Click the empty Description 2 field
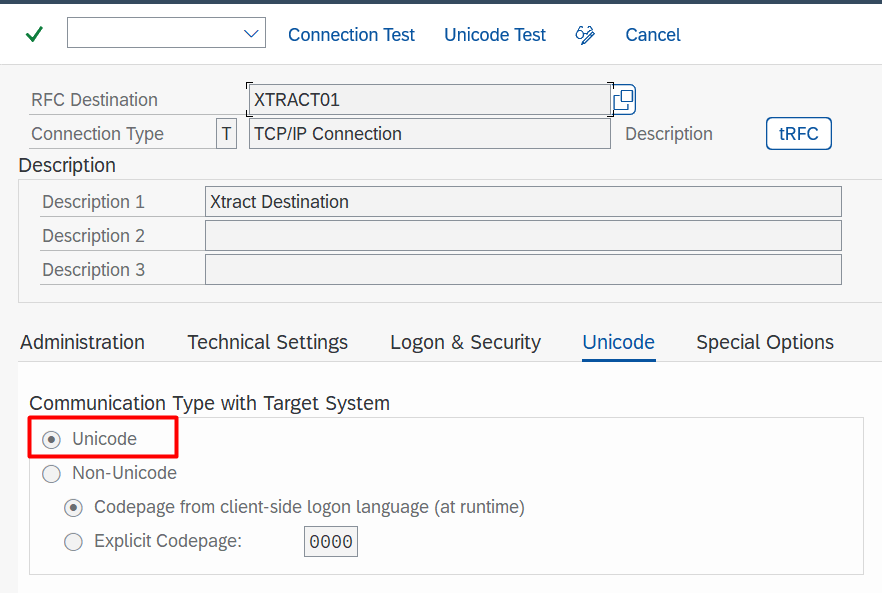Viewport: 882px width, 593px height. click(x=522, y=236)
